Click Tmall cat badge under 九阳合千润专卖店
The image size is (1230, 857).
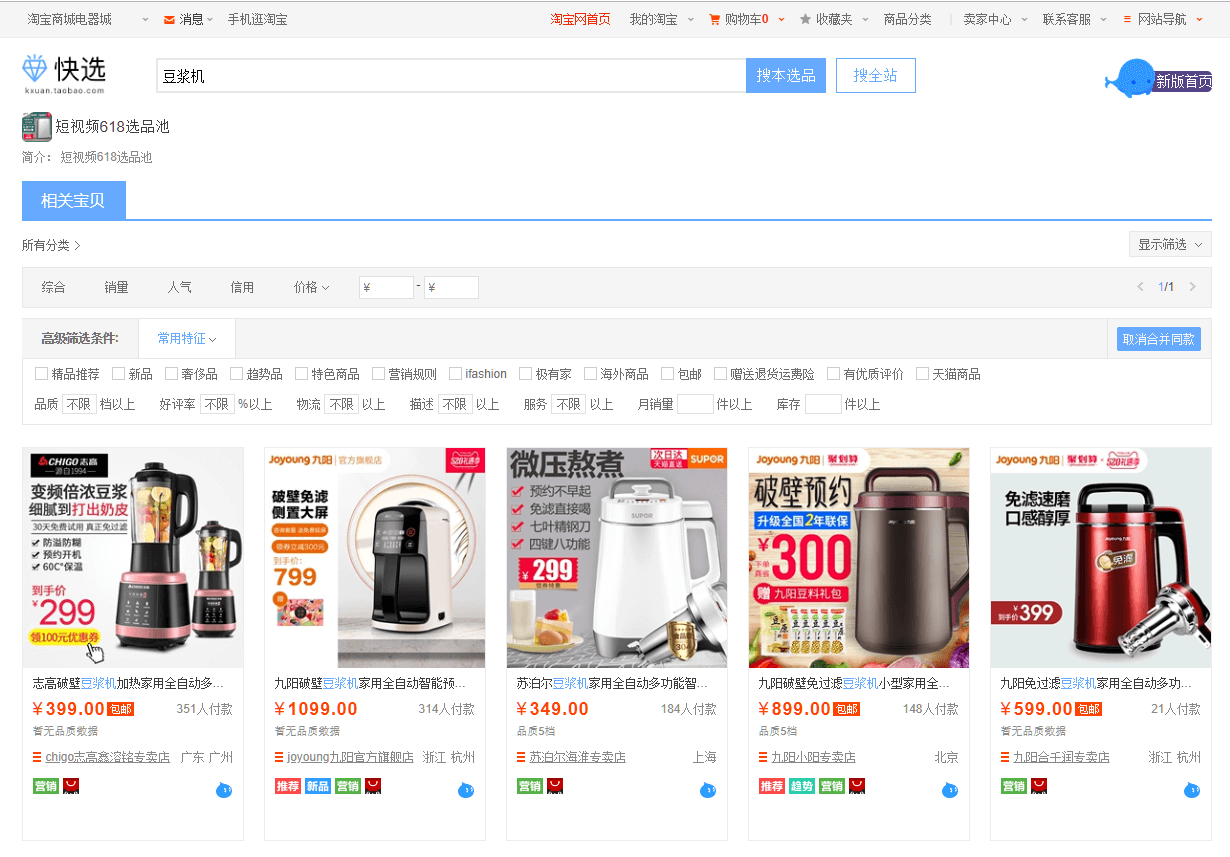pos(1039,786)
